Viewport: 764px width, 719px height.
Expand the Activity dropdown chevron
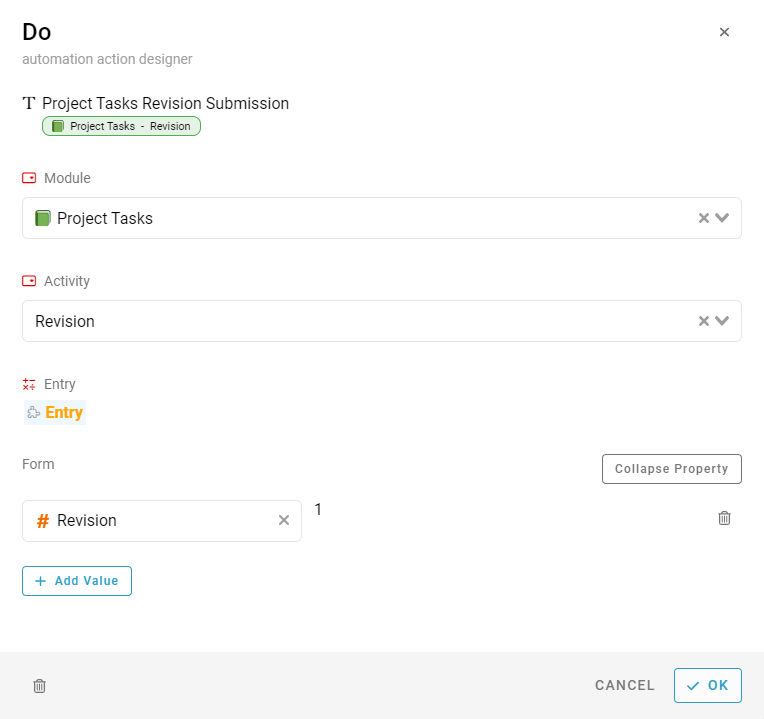click(x=722, y=321)
